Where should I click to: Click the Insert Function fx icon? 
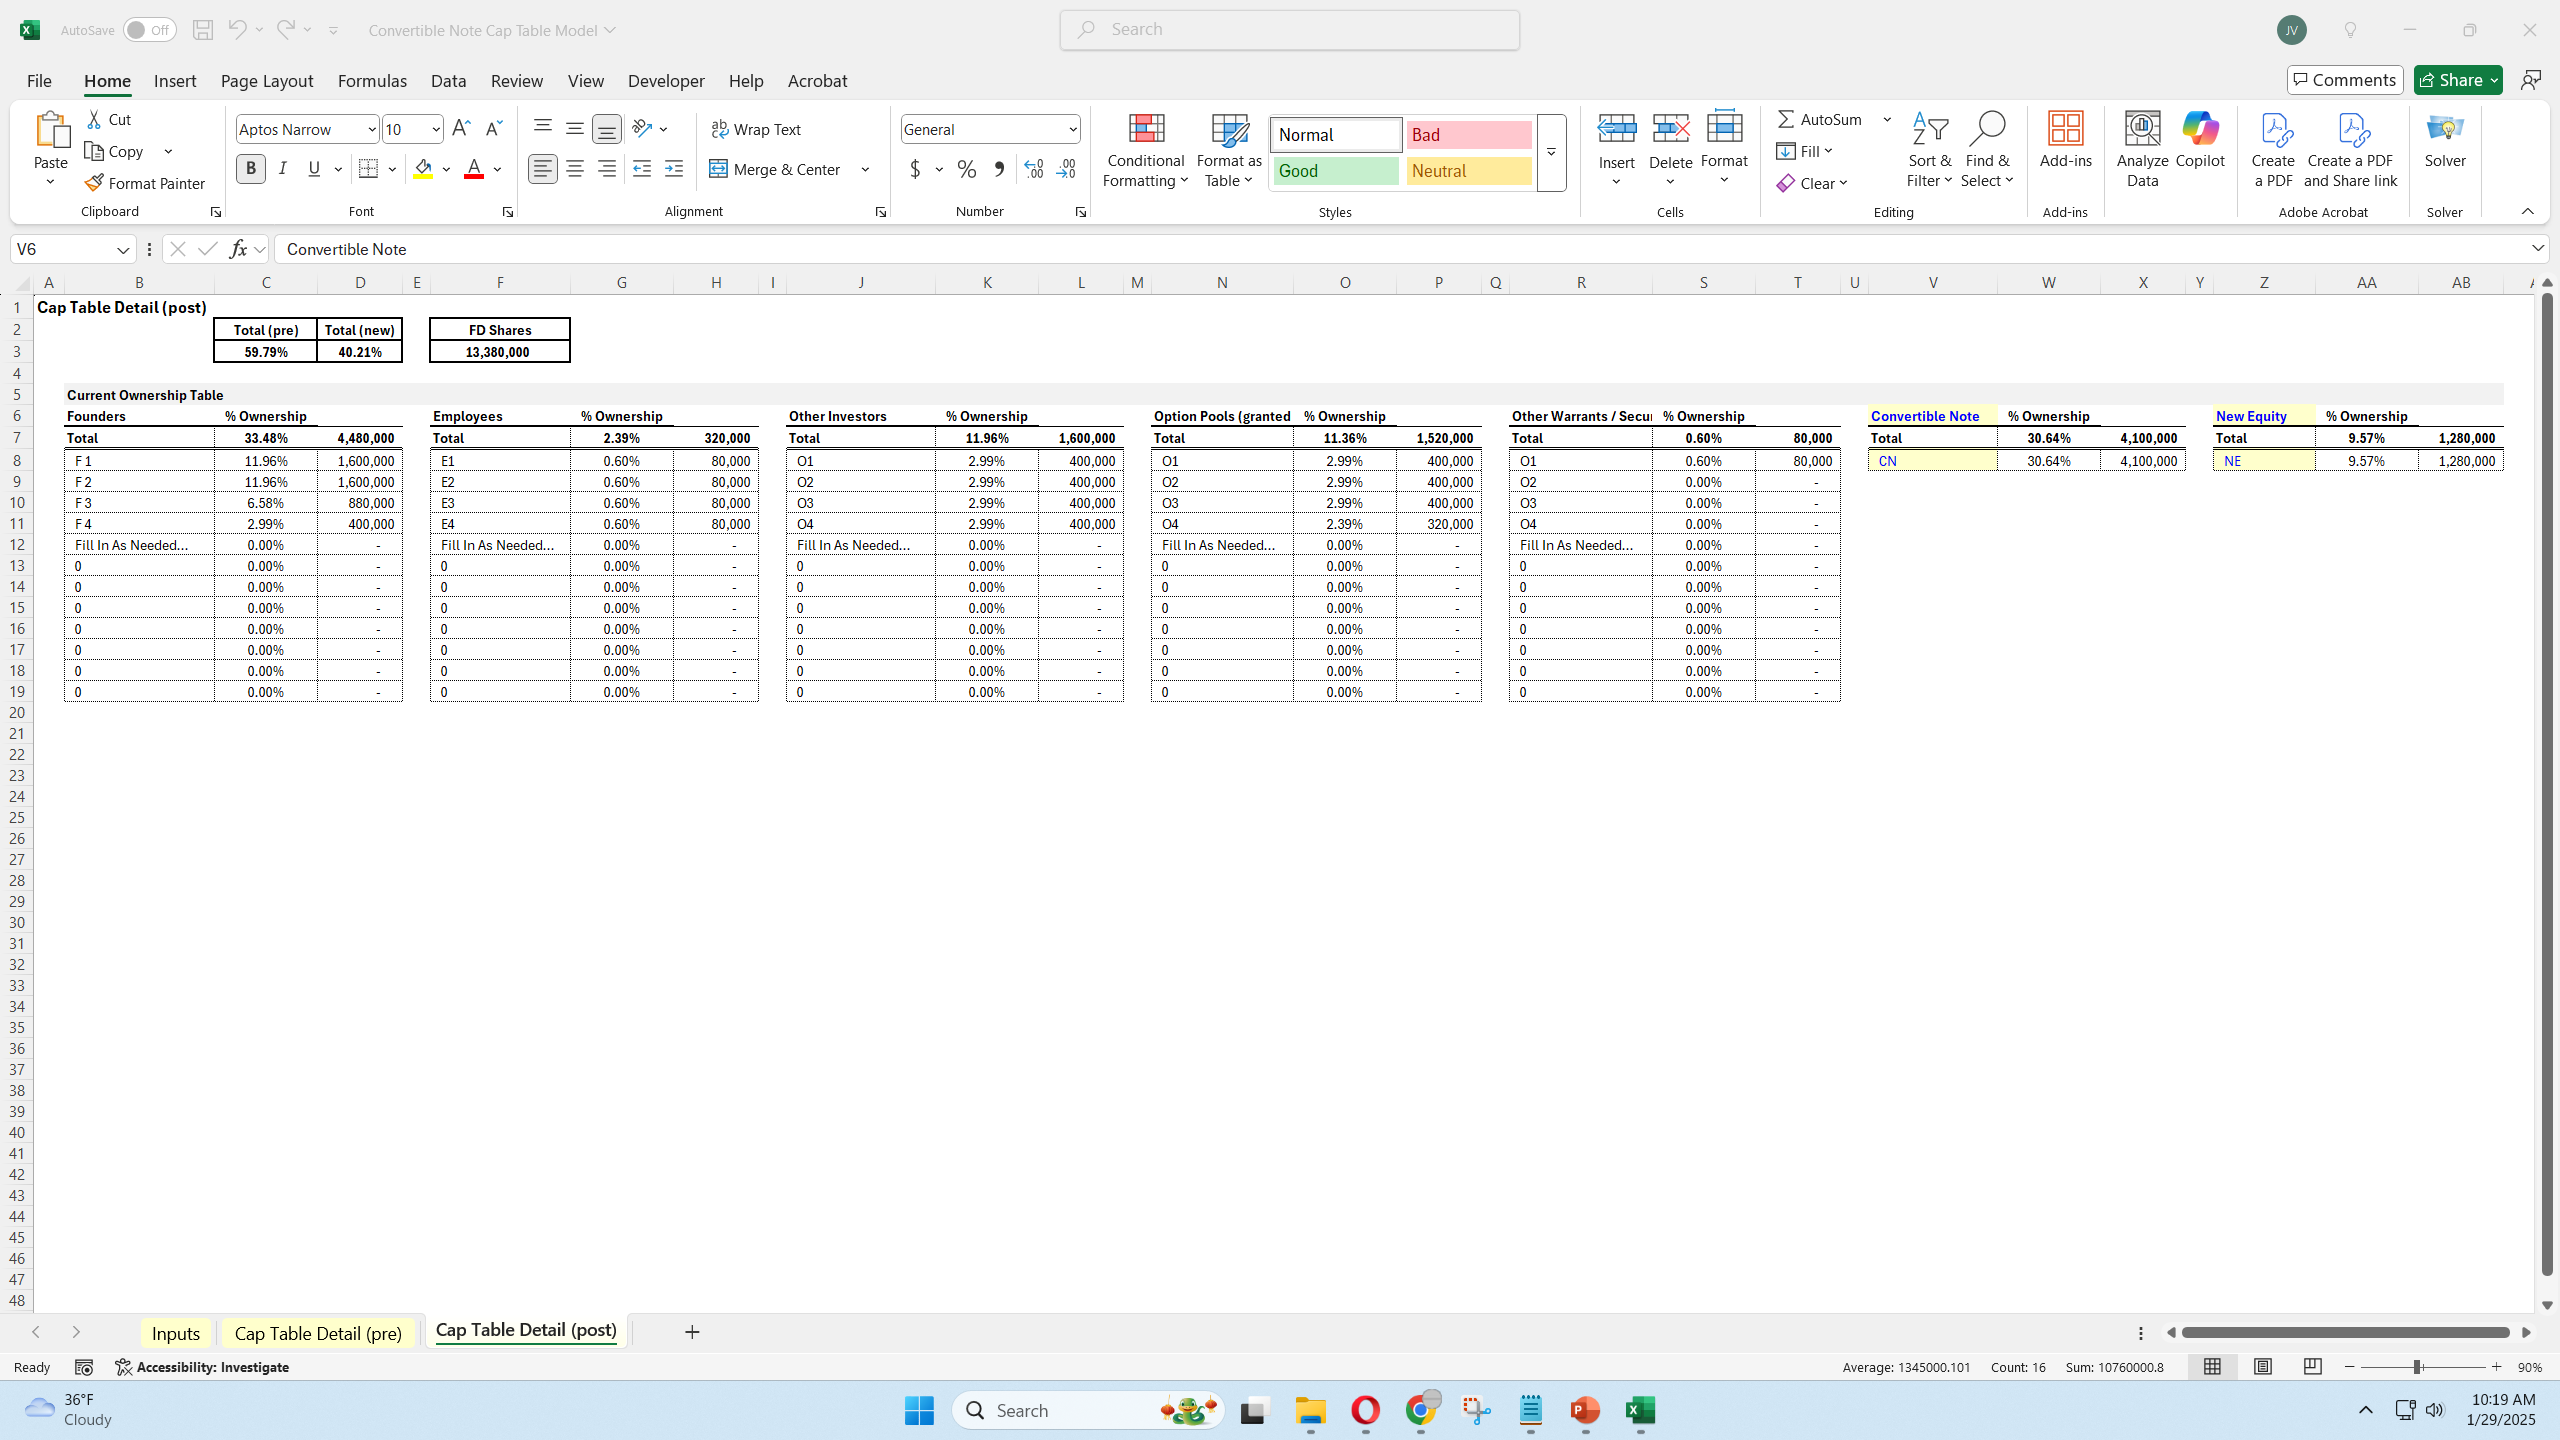(x=238, y=249)
